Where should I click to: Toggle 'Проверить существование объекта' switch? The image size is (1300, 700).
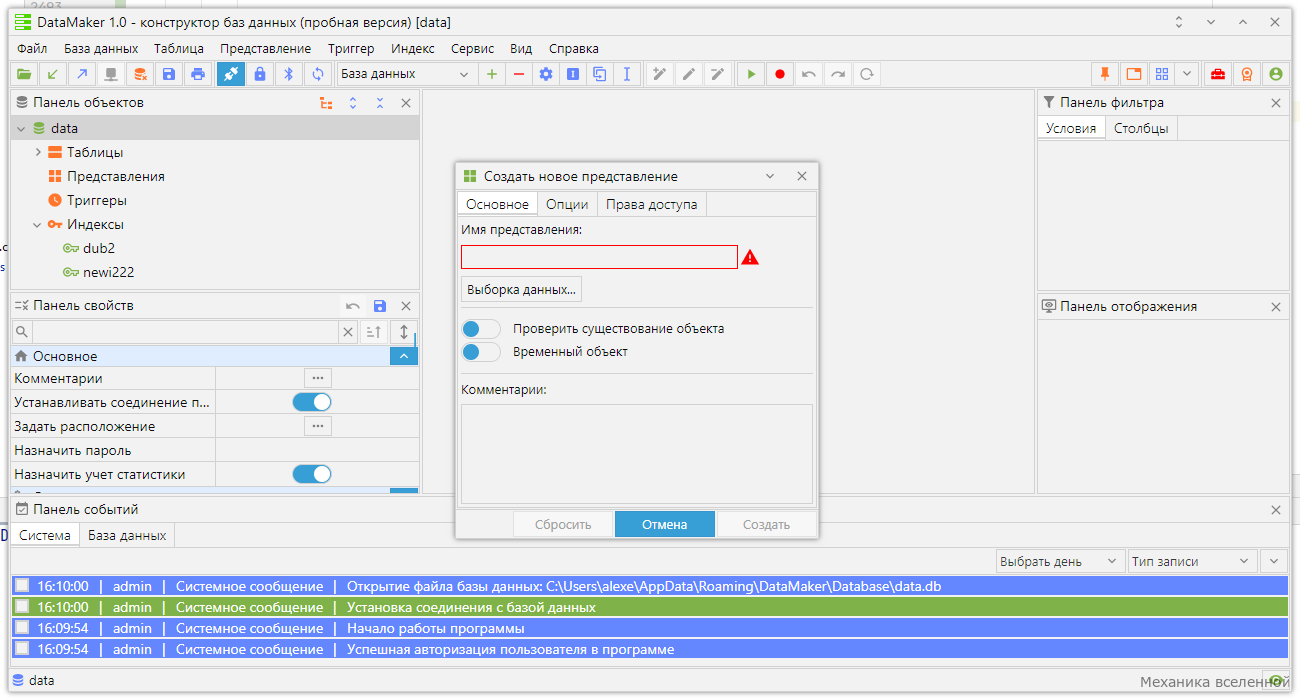[481, 329]
